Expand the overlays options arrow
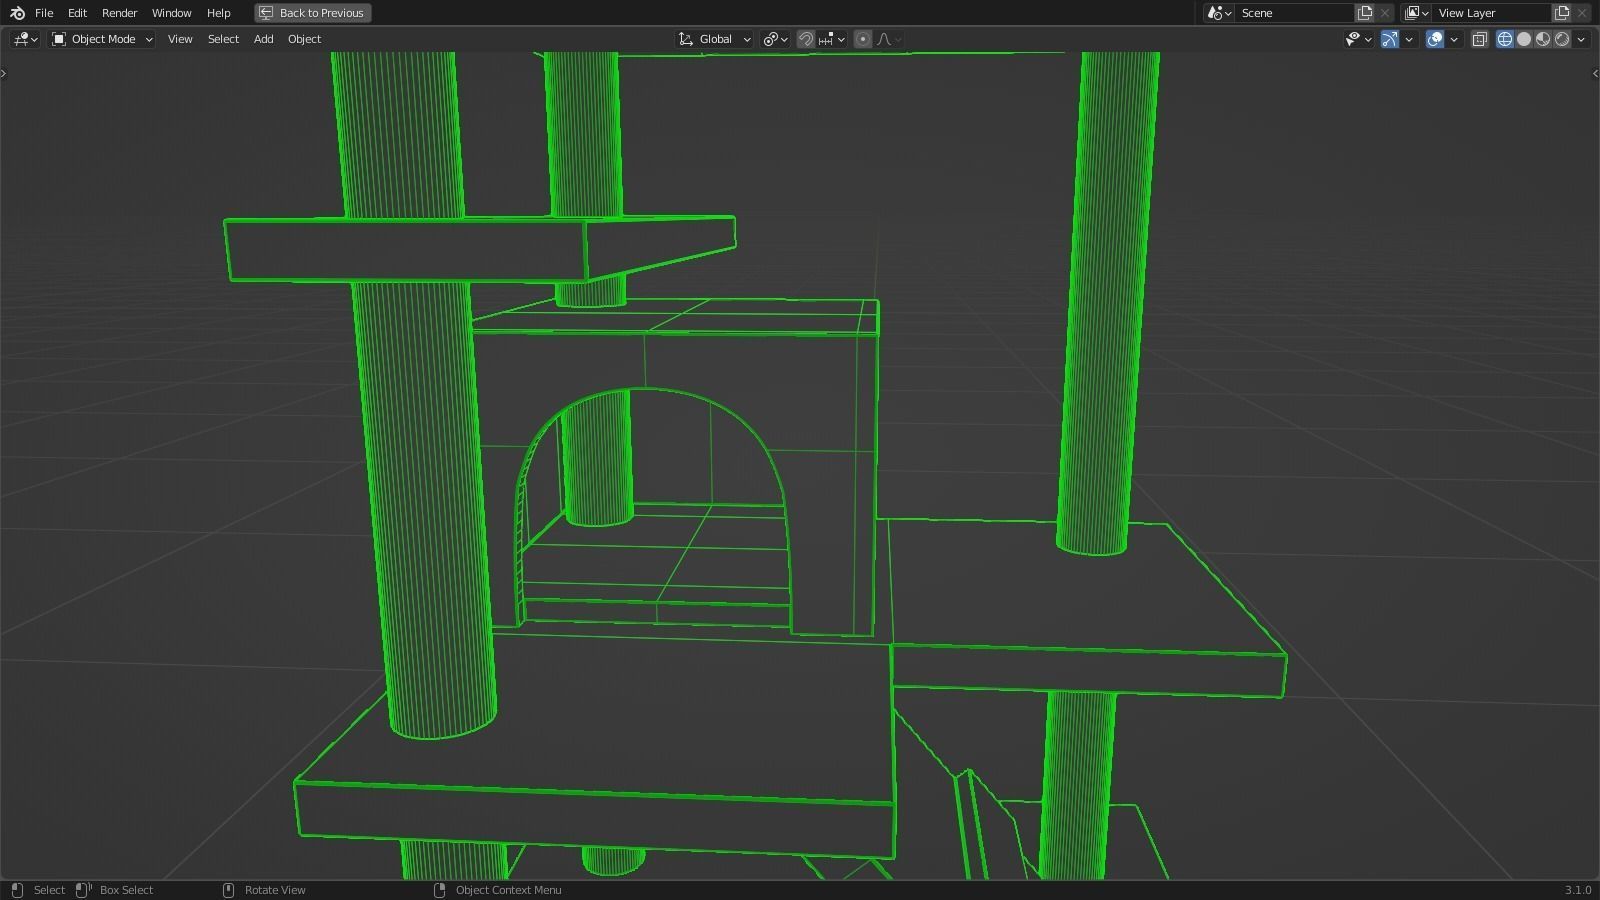 (1454, 39)
